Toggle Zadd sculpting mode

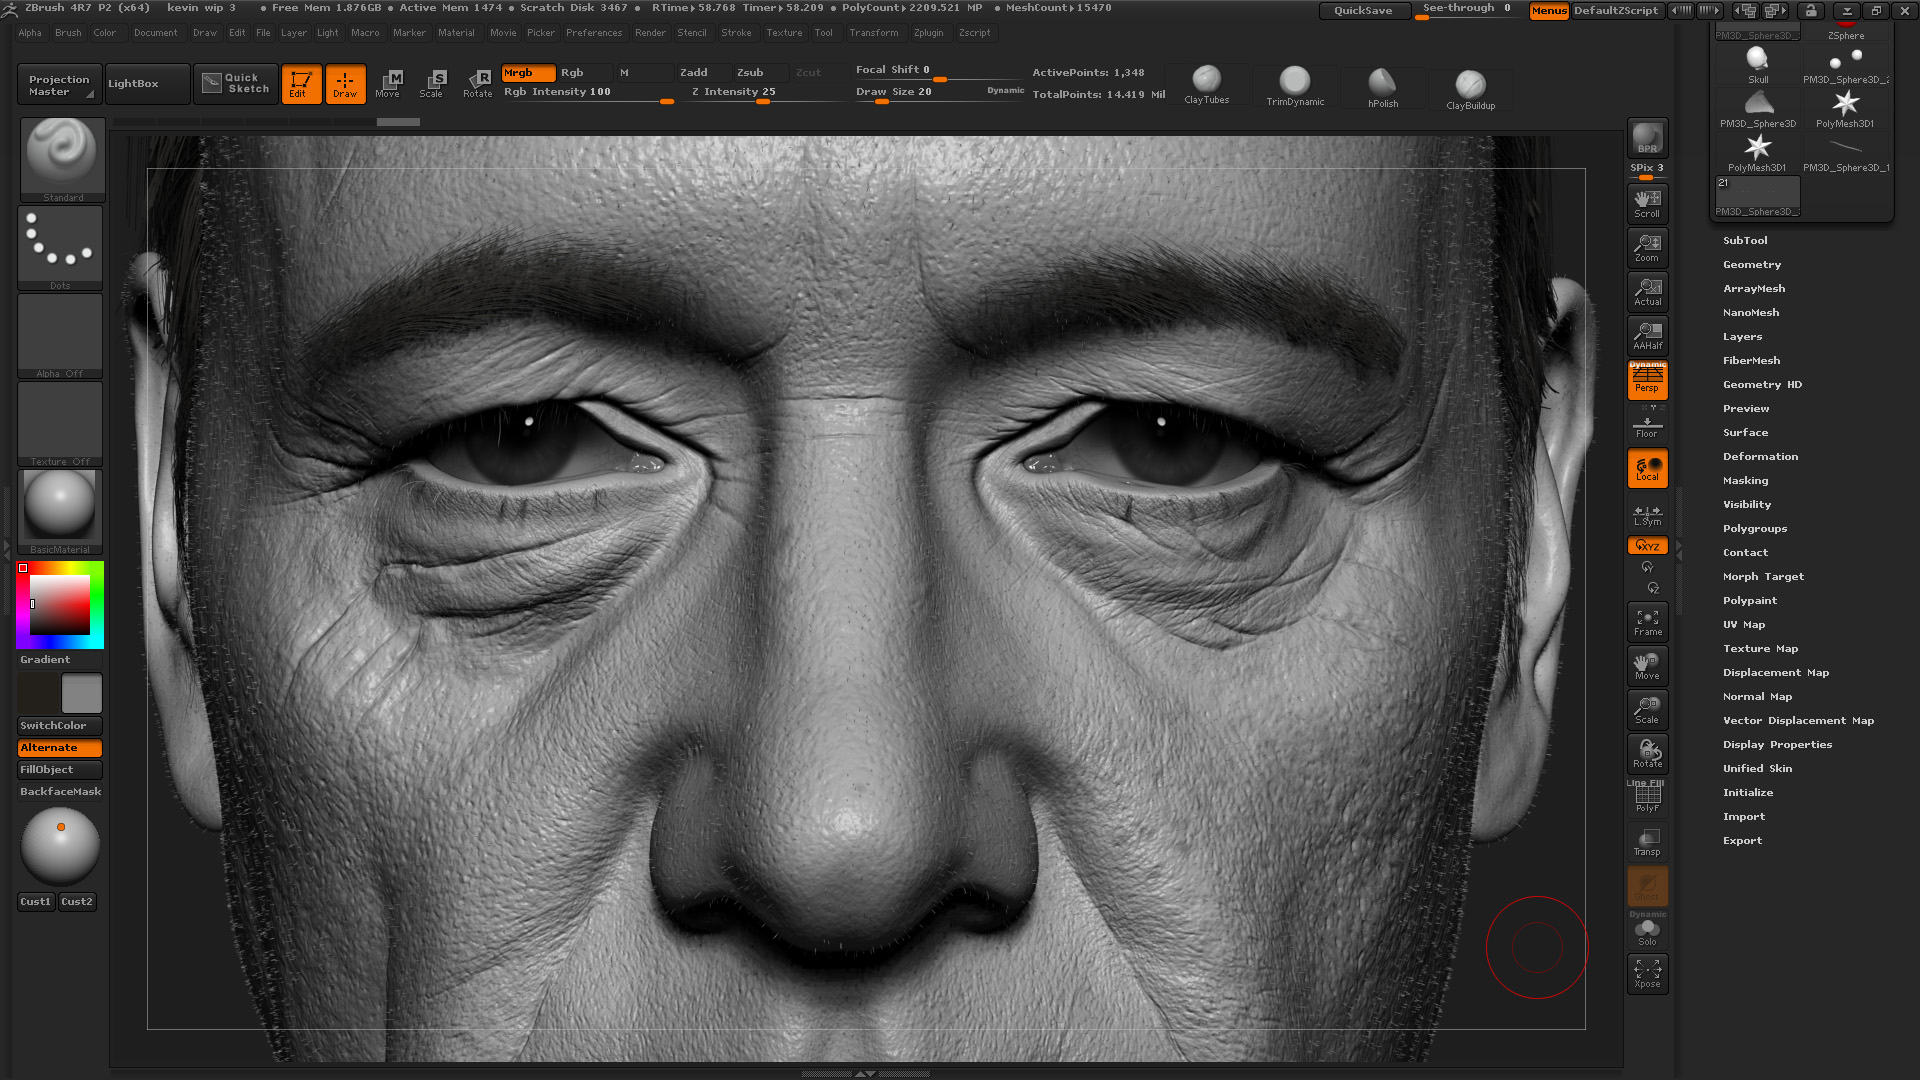(692, 72)
